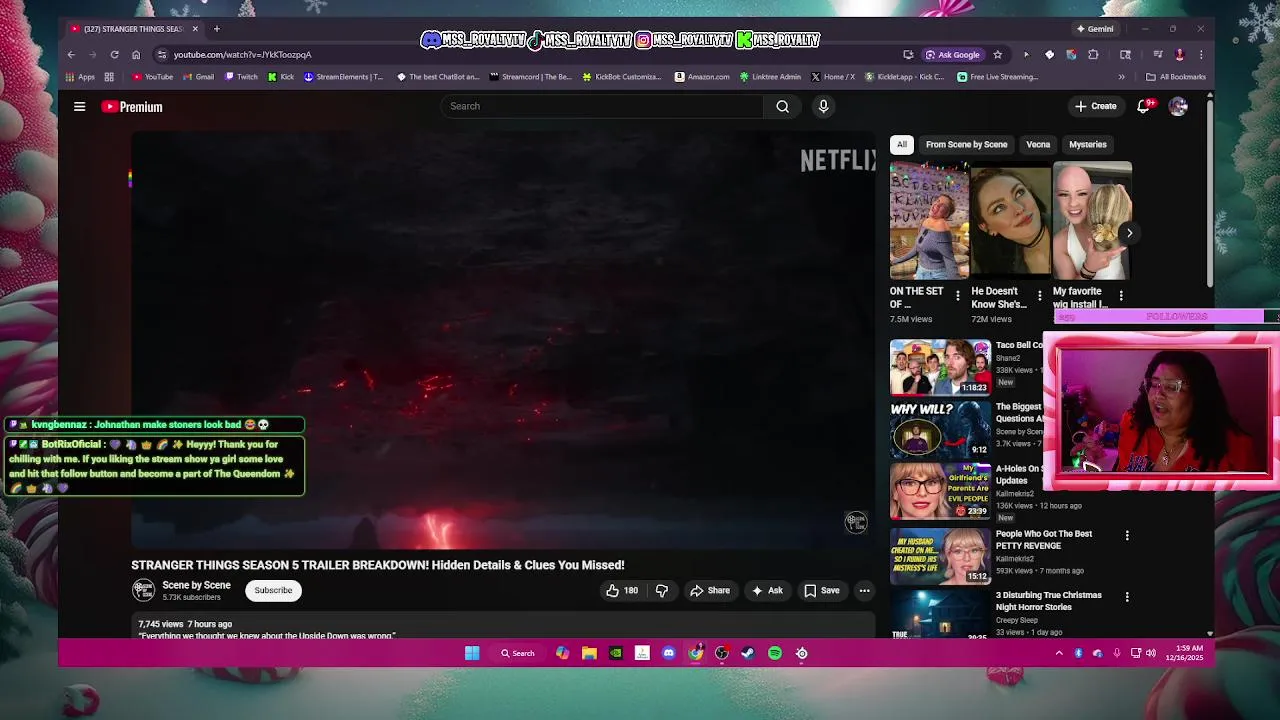Show hidden system tray icons

point(1059,653)
